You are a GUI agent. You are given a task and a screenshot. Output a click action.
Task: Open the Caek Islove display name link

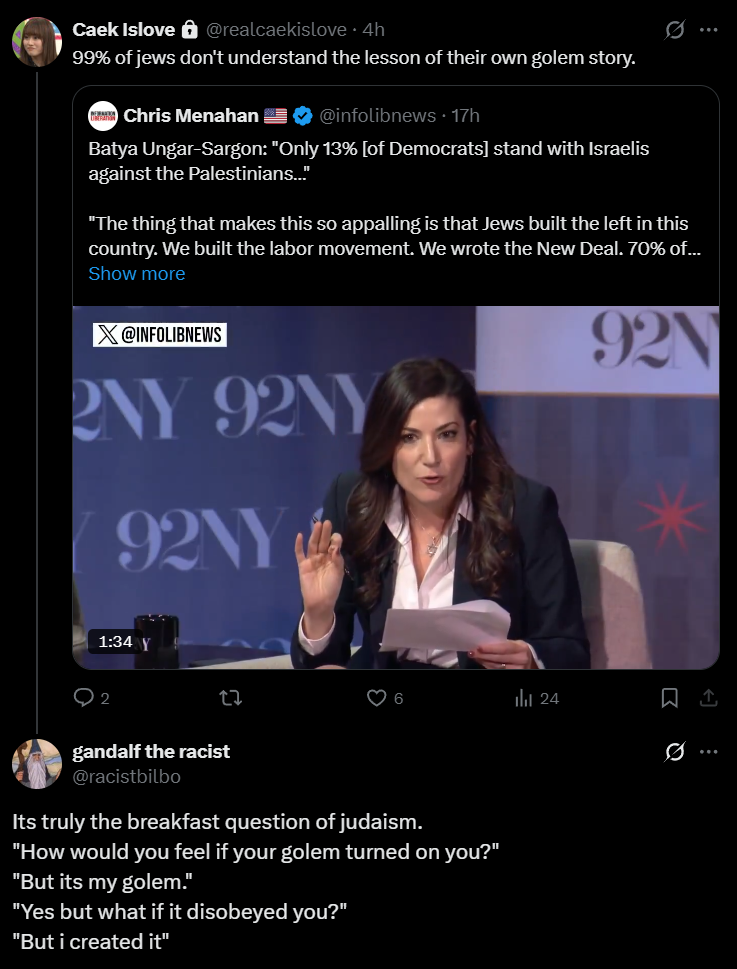coord(123,30)
